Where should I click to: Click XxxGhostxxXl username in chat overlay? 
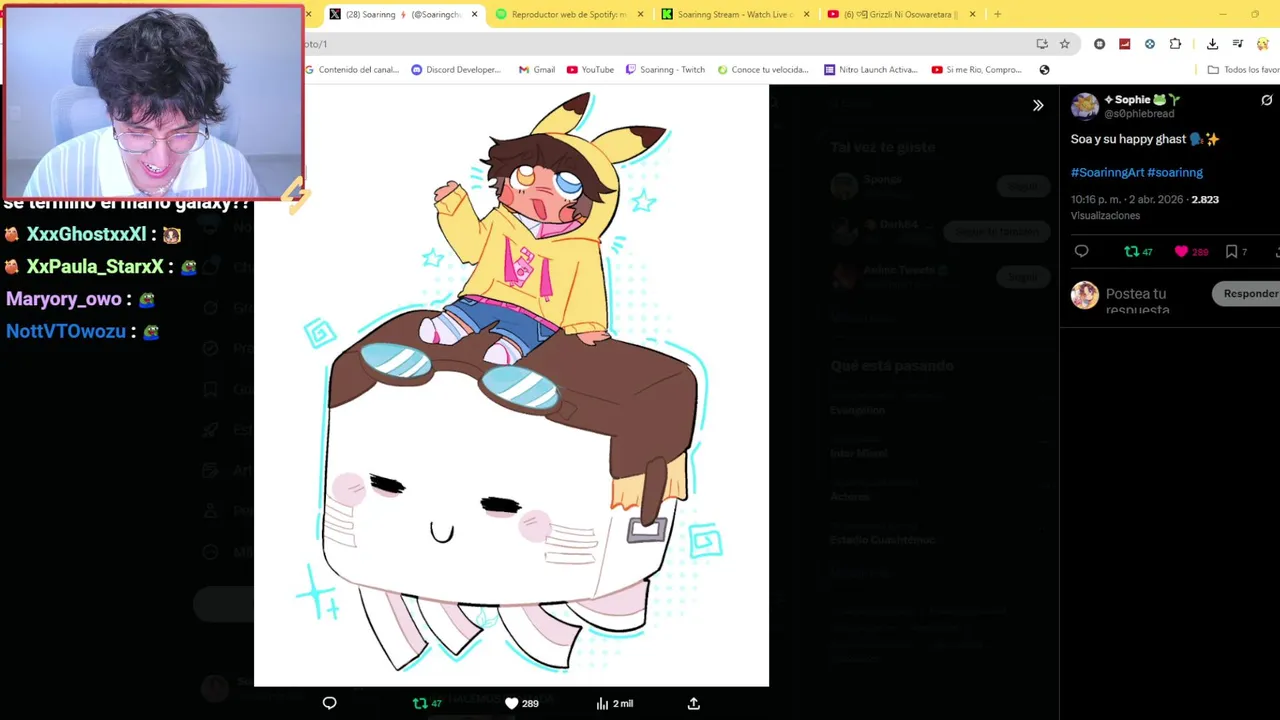coord(86,234)
